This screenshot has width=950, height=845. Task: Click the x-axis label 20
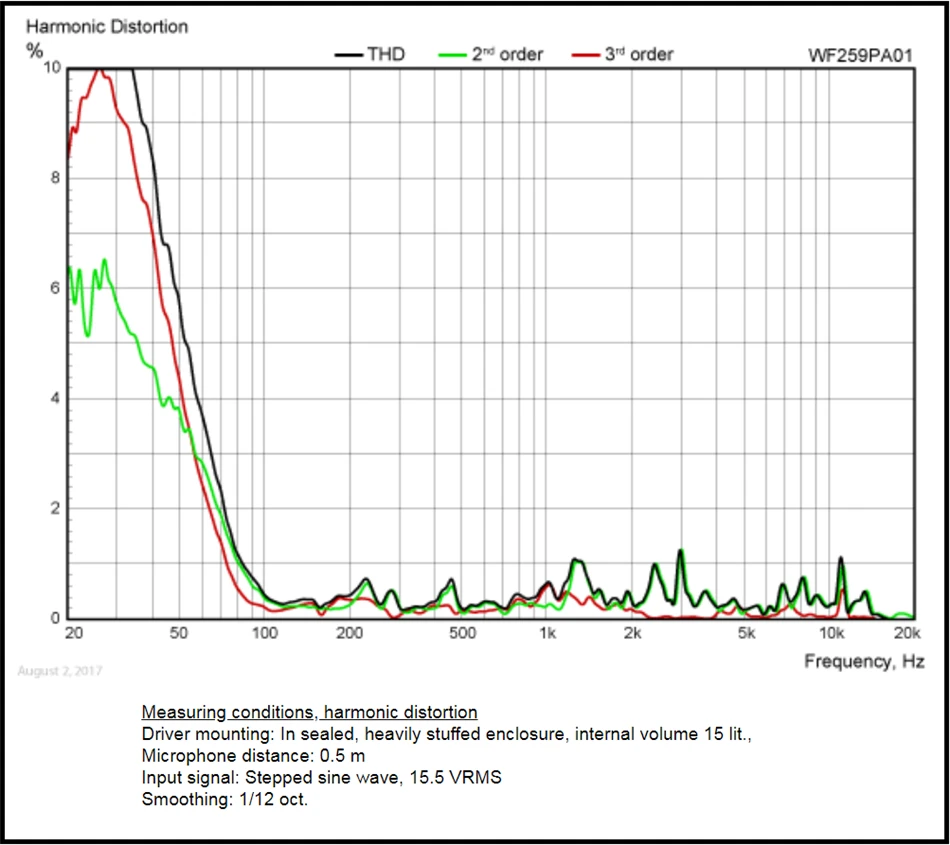coord(74,634)
